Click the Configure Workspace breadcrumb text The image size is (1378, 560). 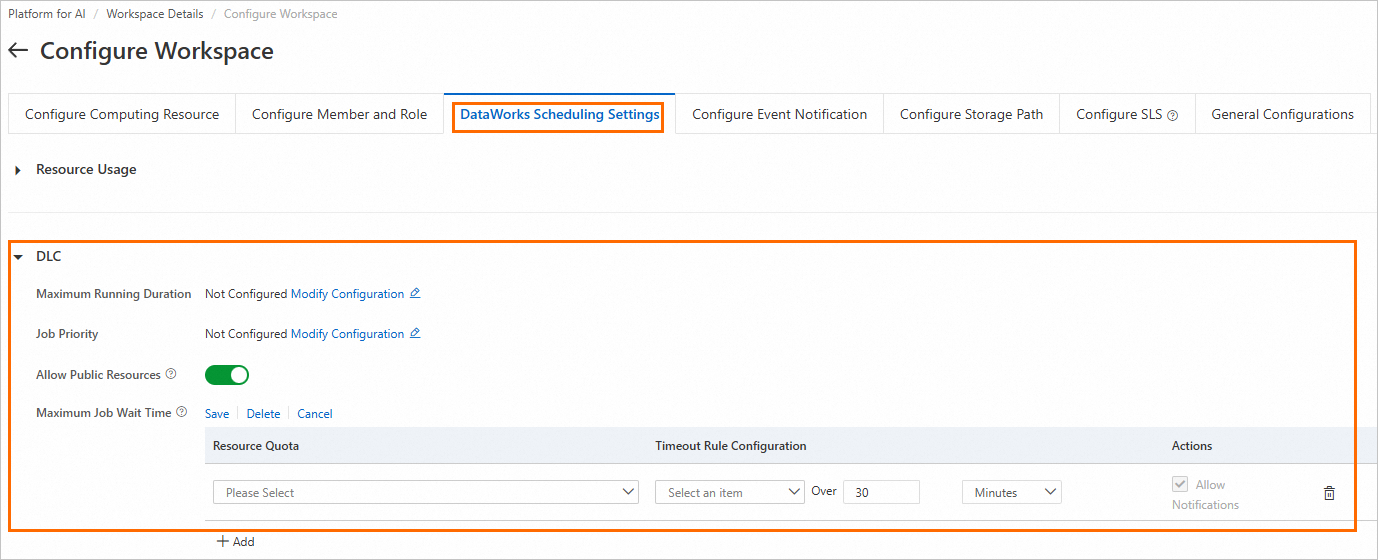click(x=281, y=14)
